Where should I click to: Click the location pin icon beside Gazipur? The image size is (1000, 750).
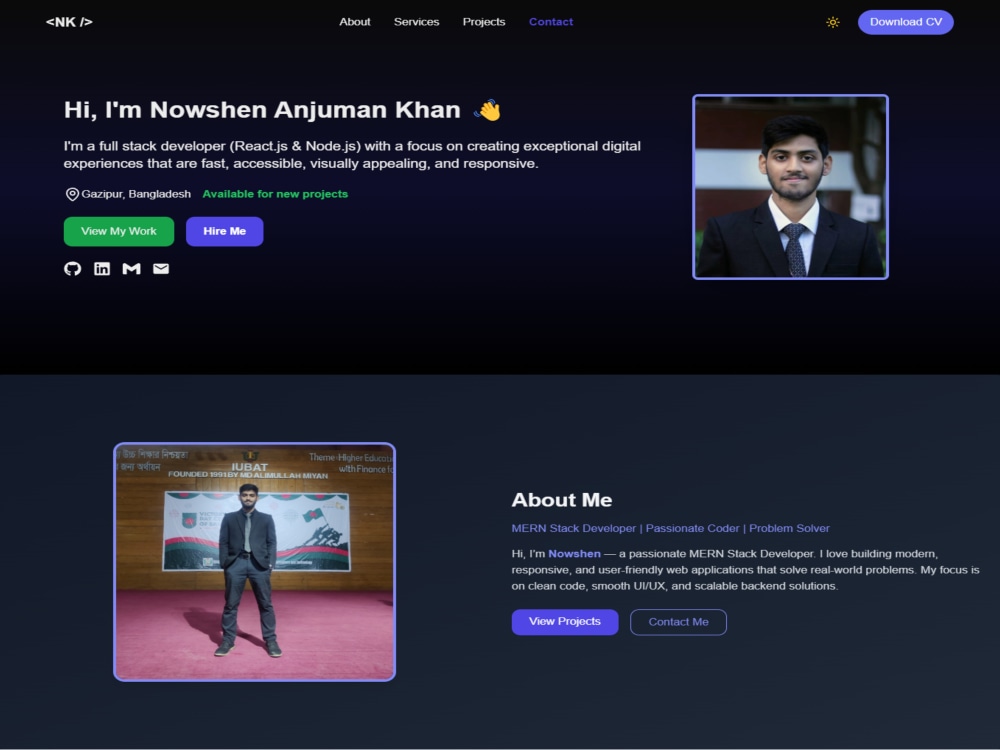click(72, 194)
